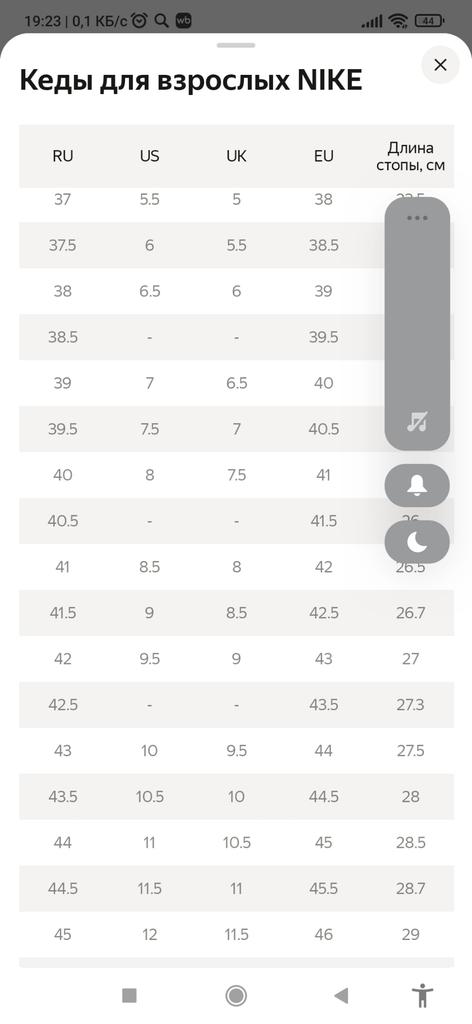Tap the wb app notification icon
Screen dimensions: 472x1024
(183, 21)
